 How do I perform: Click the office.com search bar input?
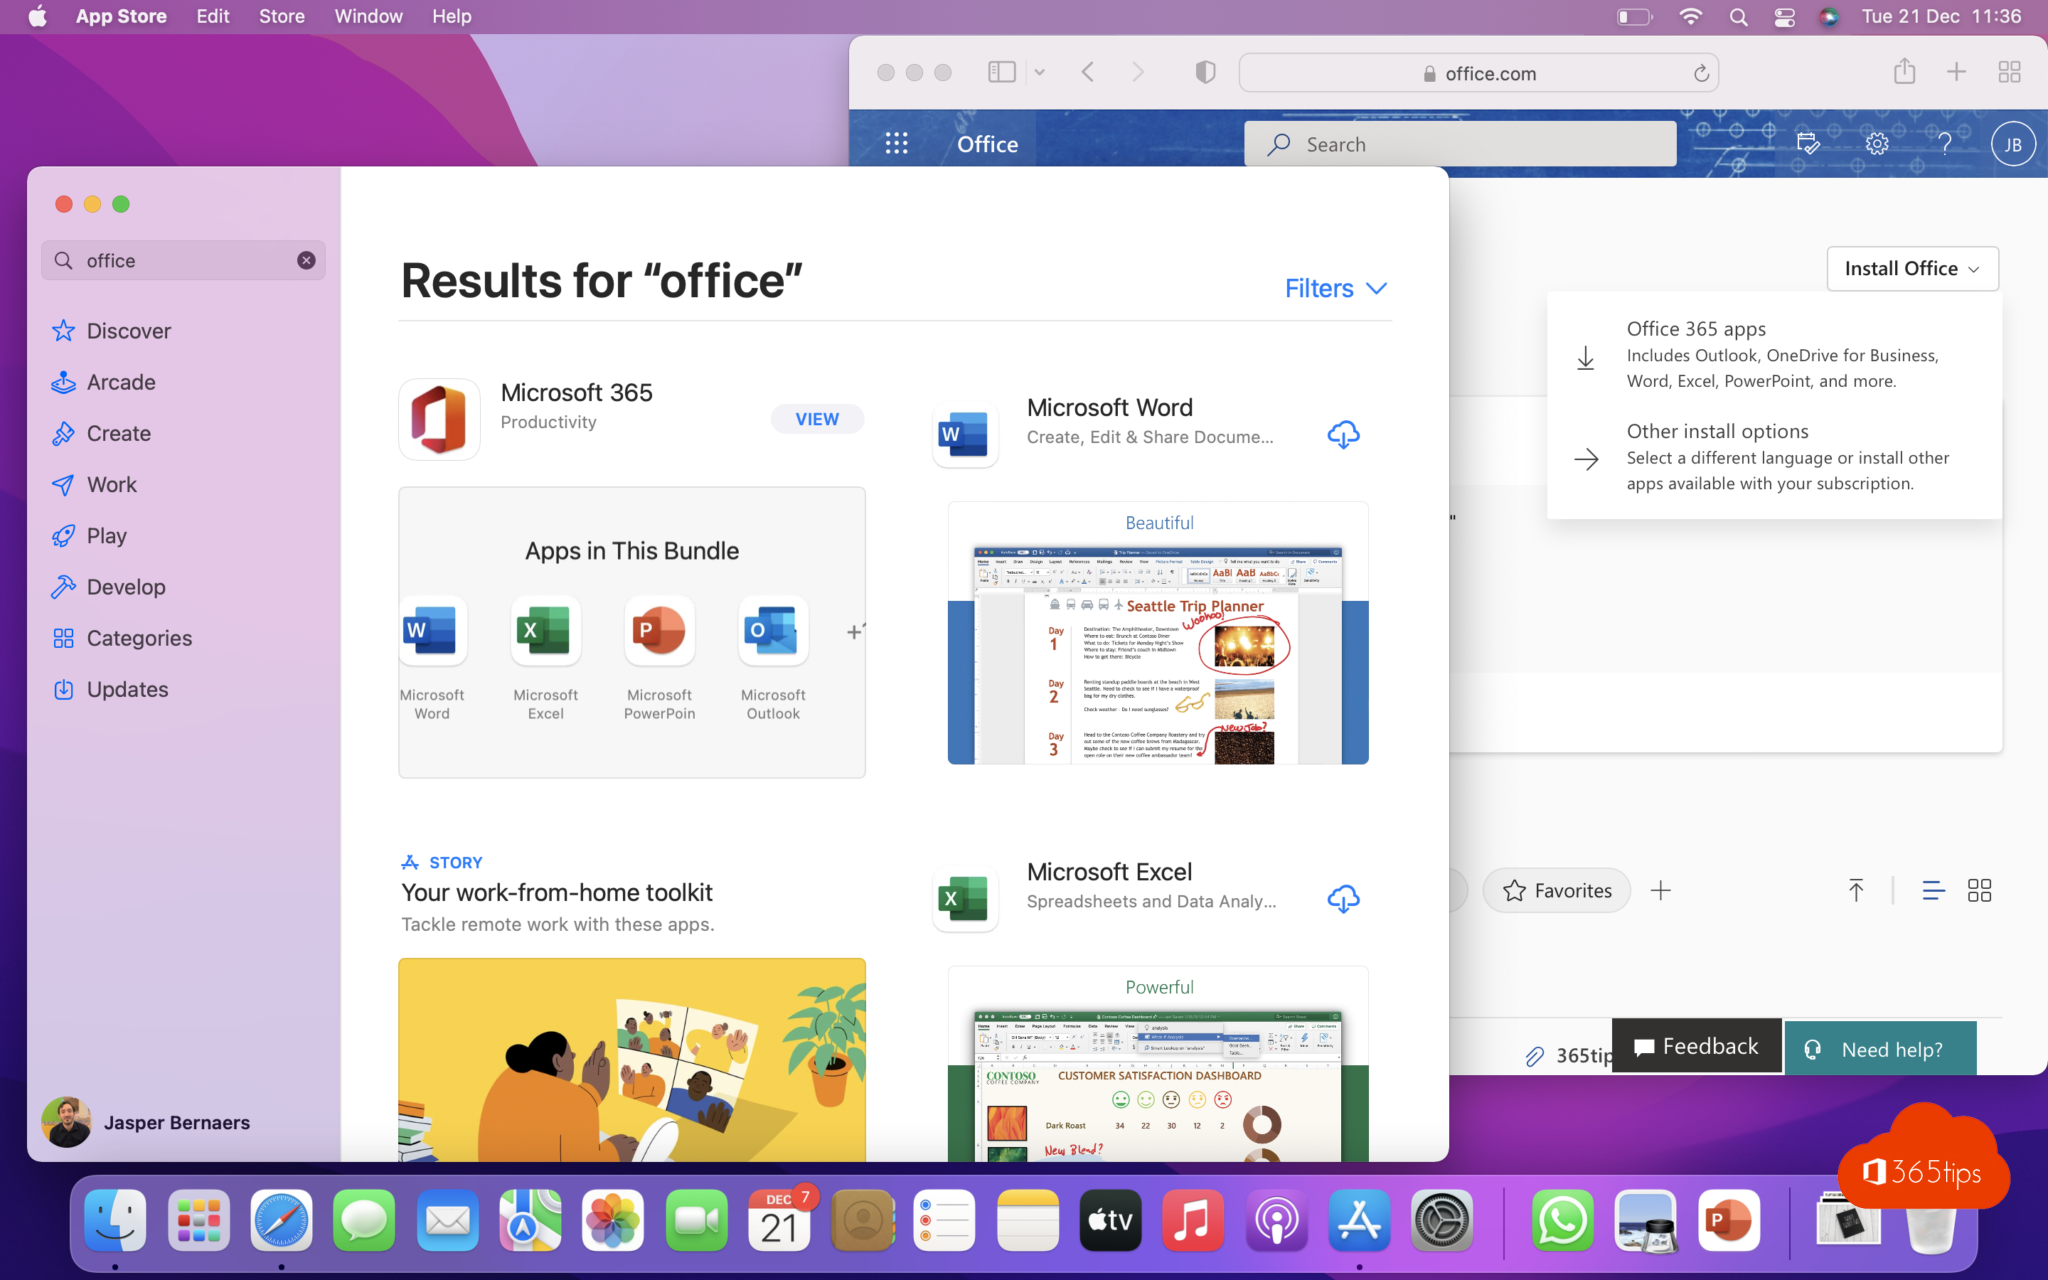click(x=1460, y=142)
